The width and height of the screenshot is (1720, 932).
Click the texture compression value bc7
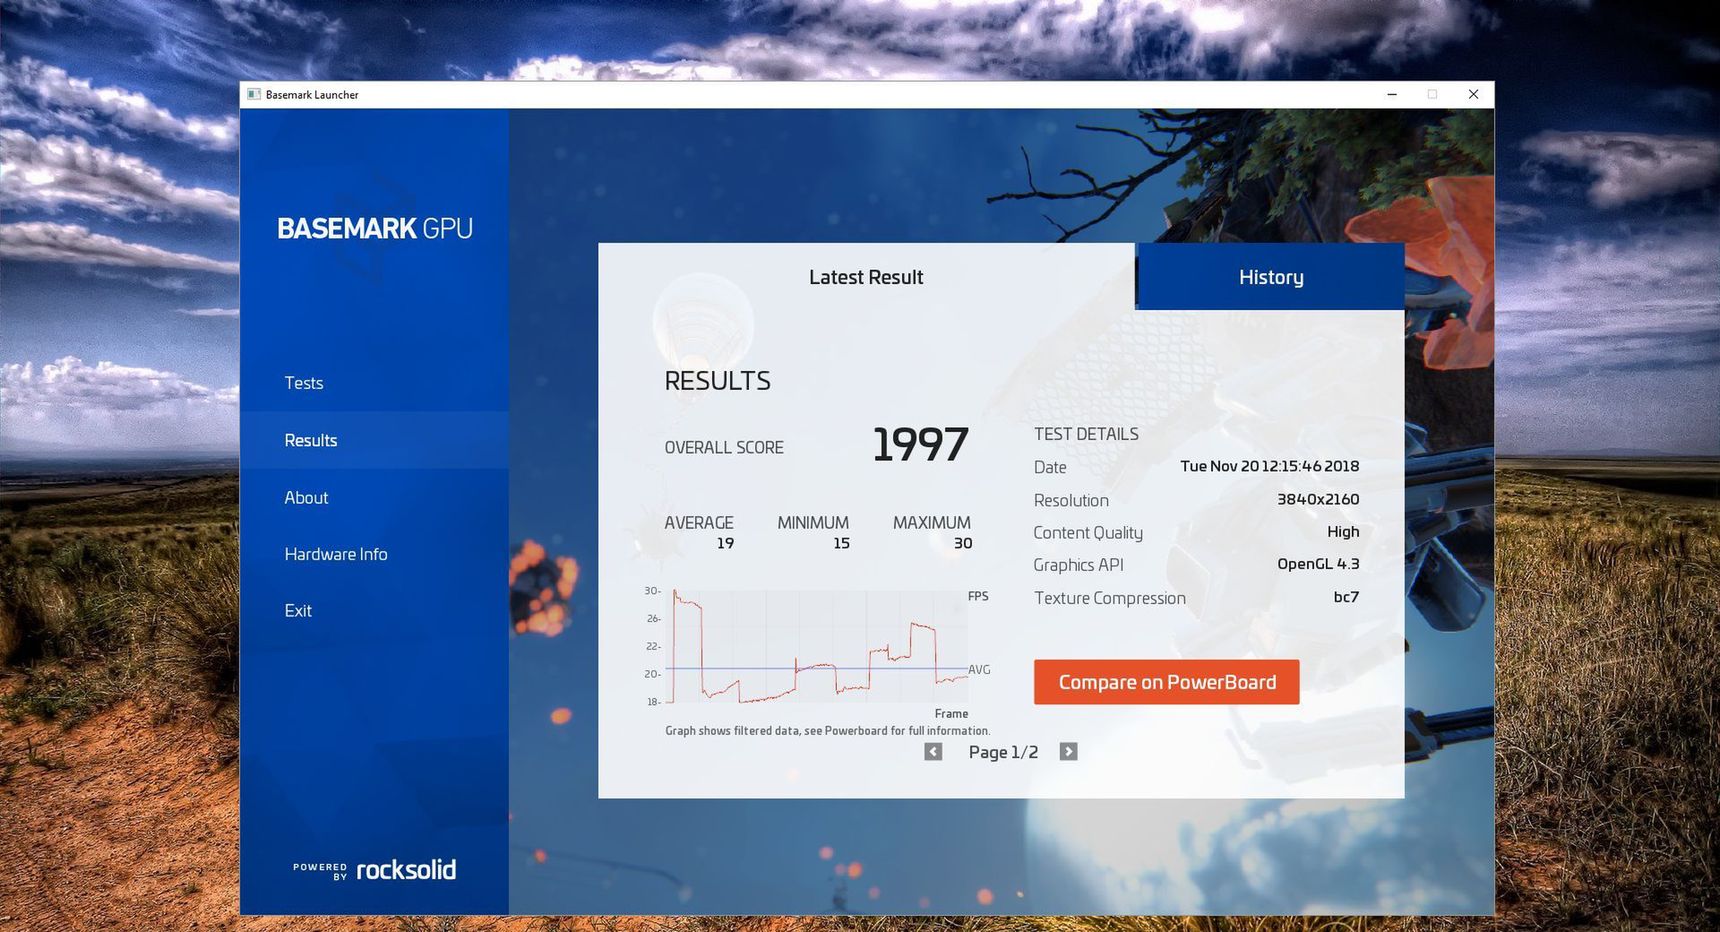[x=1346, y=597]
